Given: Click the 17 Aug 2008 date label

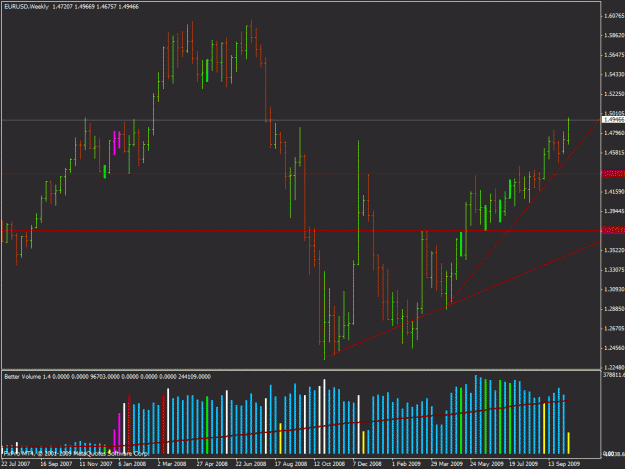Looking at the screenshot, I should click(x=291, y=464).
